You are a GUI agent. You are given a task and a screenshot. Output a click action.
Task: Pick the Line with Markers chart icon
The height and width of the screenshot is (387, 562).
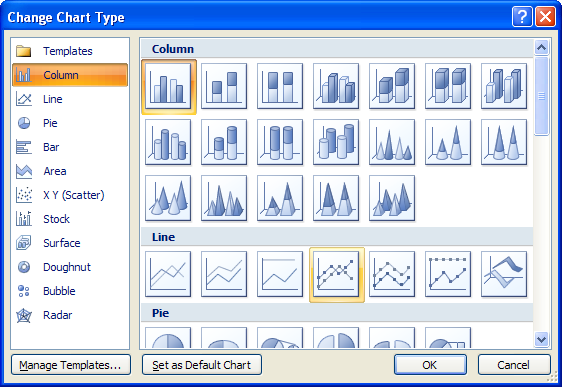pos(337,275)
